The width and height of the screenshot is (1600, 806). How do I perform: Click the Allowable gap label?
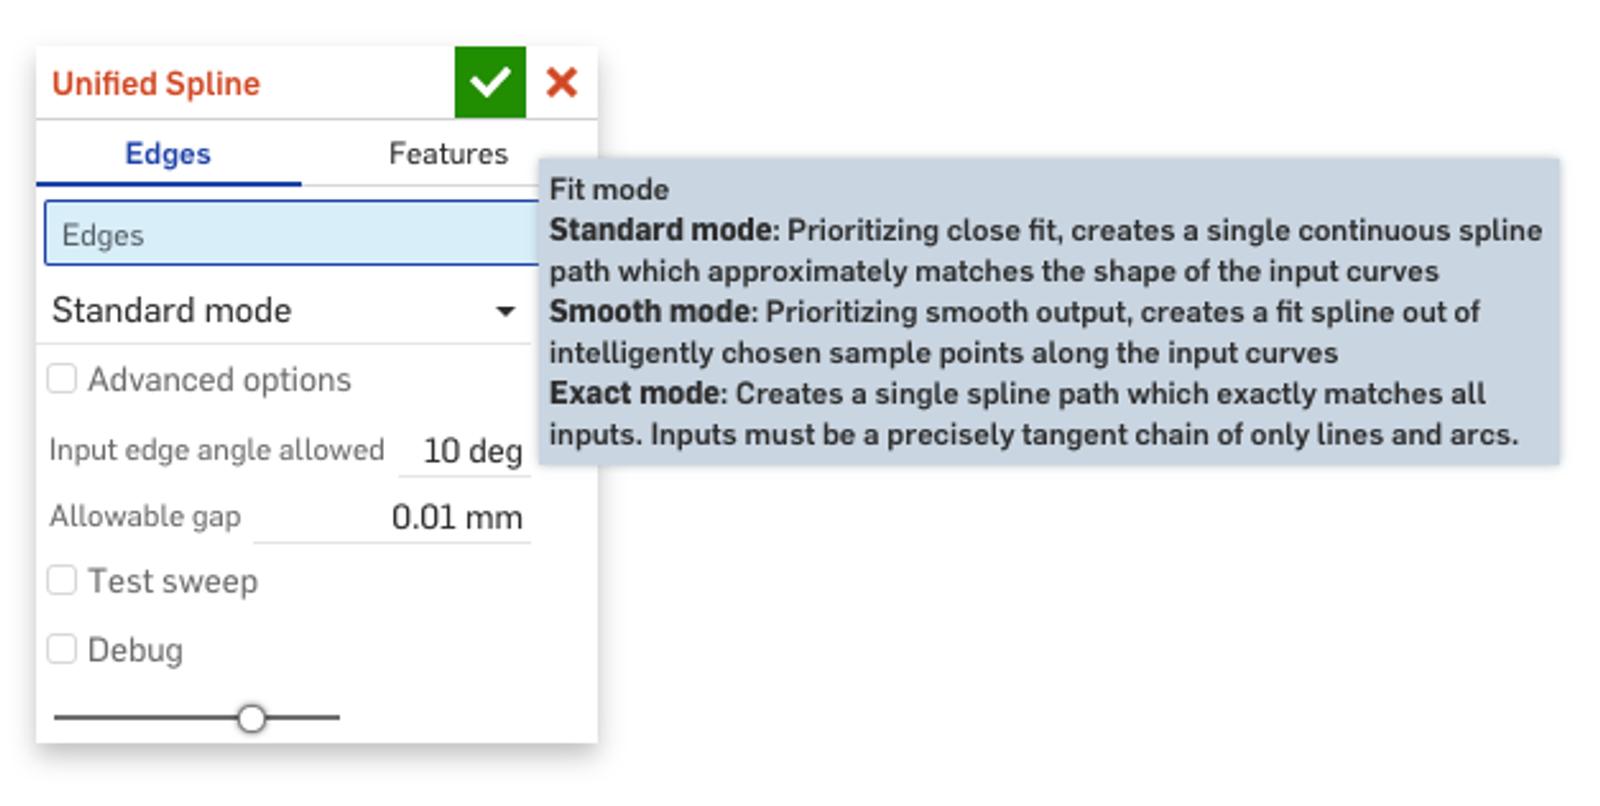coord(145,517)
